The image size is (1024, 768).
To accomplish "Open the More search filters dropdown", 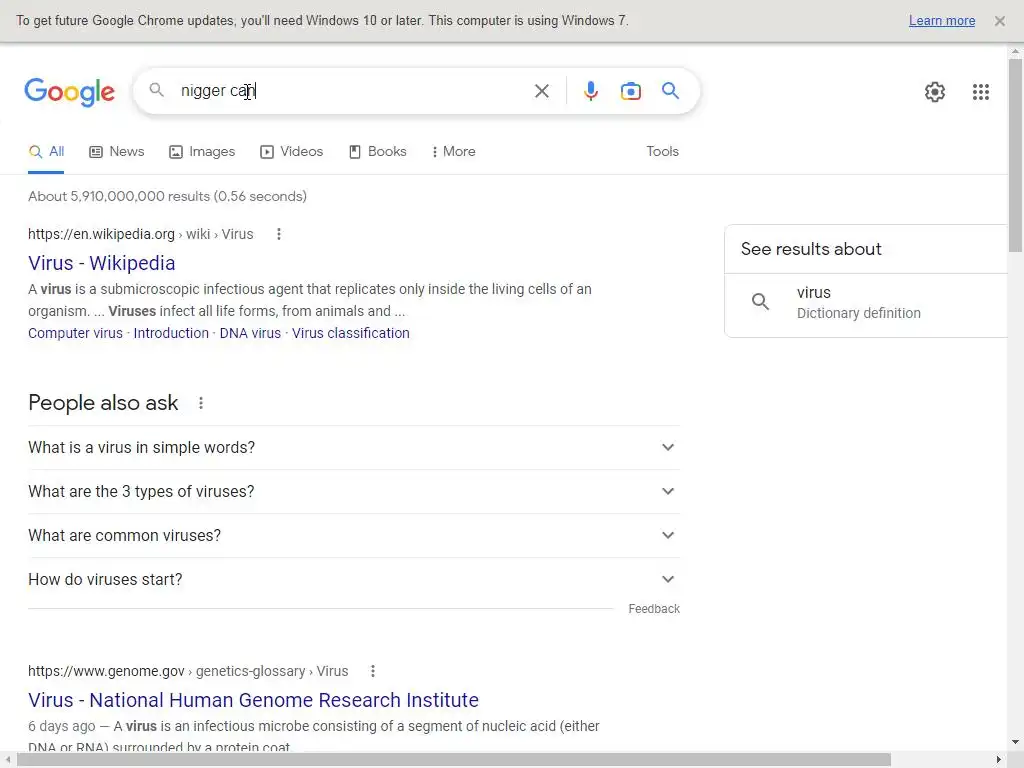I will [x=453, y=152].
